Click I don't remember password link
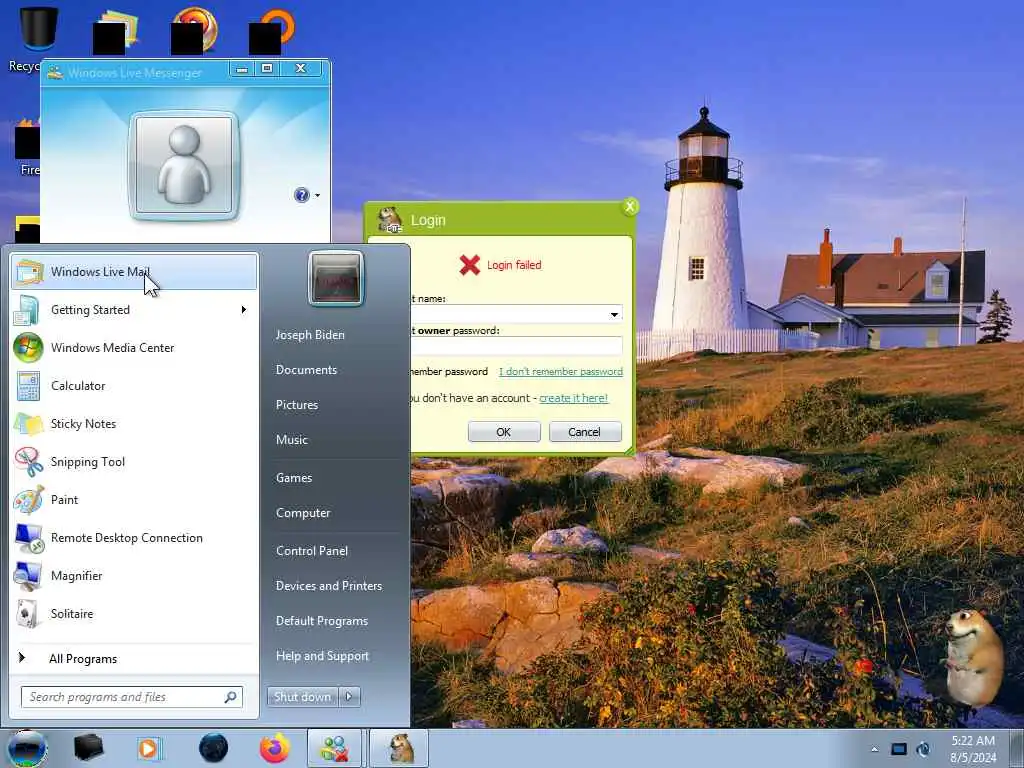Viewport: 1024px width, 768px height. click(561, 372)
